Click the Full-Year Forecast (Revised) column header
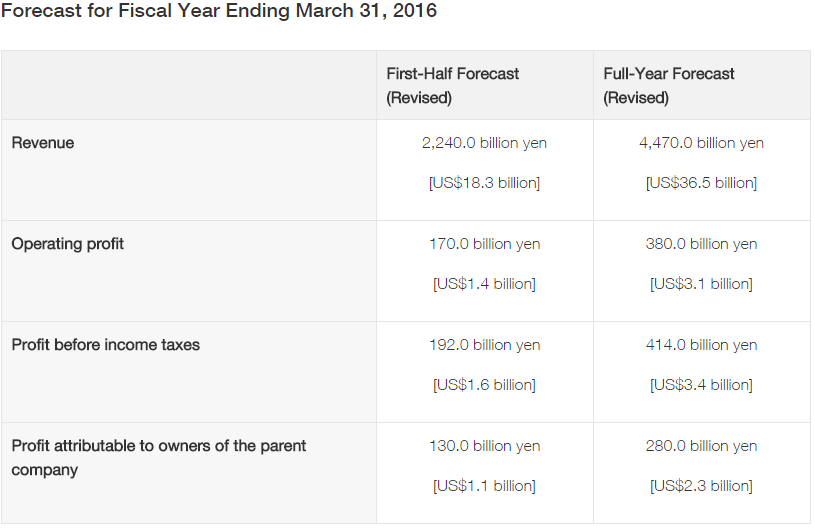 point(669,86)
